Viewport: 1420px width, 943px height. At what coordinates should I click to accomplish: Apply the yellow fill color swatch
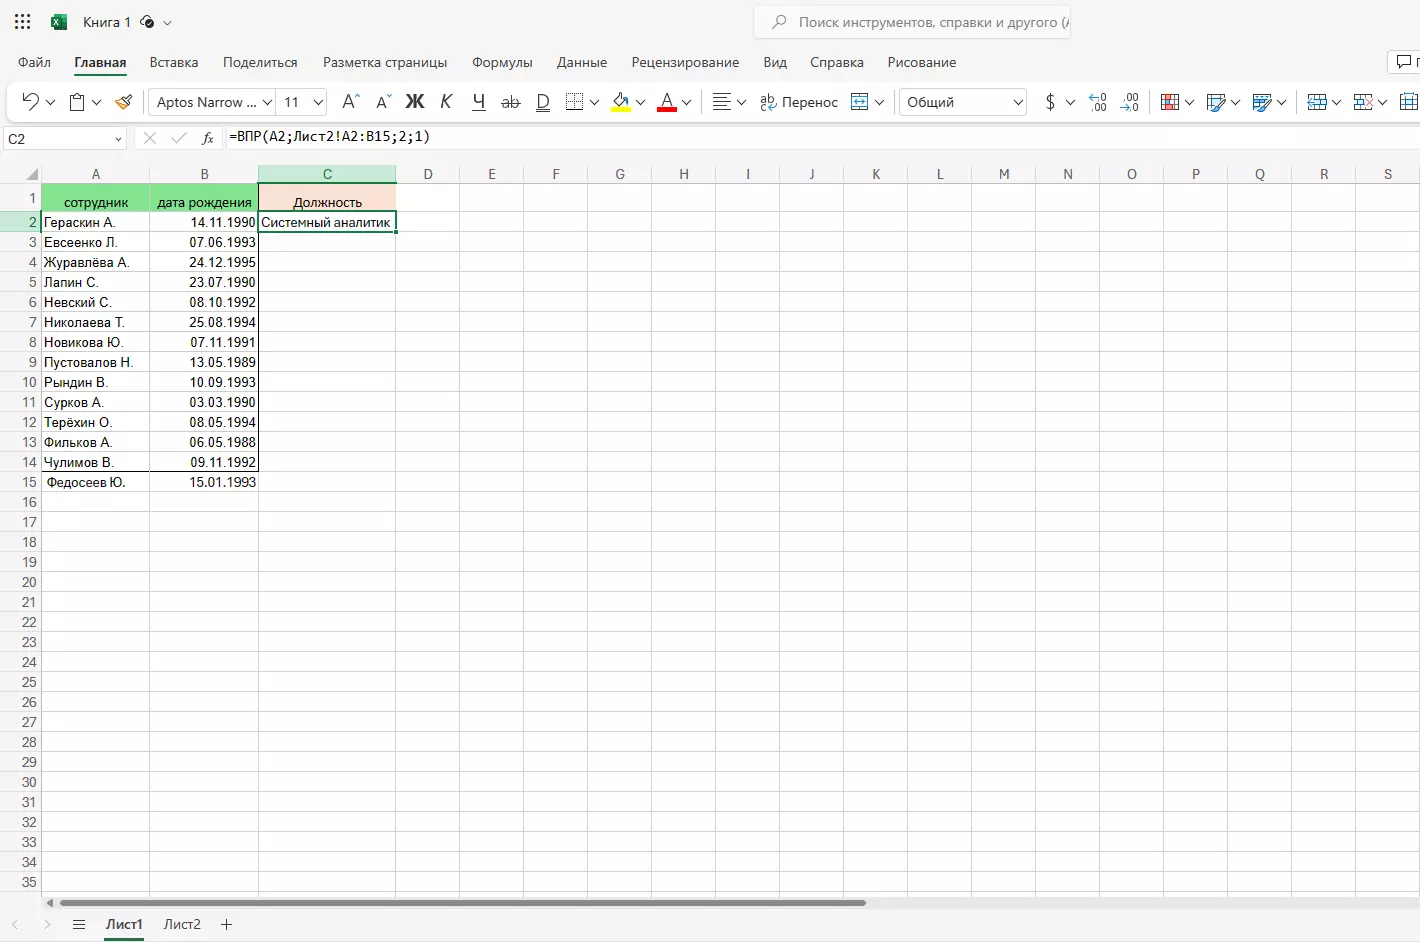(621, 102)
